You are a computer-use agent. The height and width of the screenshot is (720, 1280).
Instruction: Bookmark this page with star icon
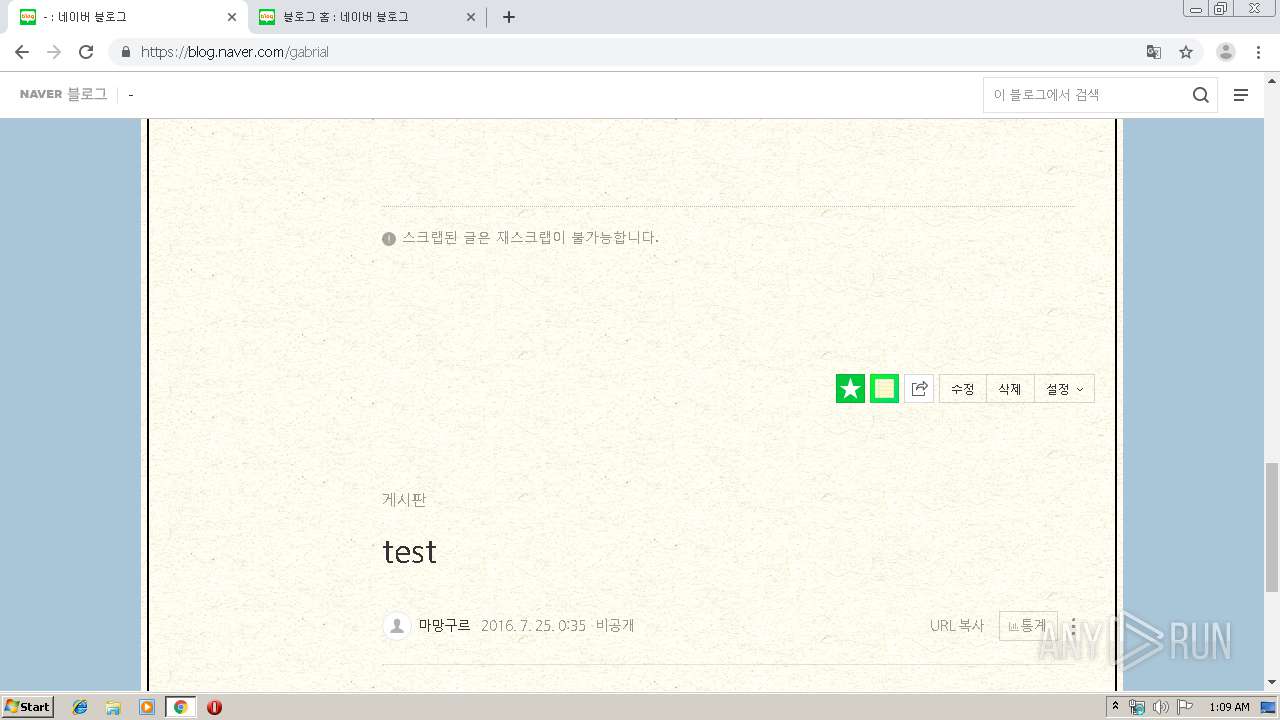1186,52
